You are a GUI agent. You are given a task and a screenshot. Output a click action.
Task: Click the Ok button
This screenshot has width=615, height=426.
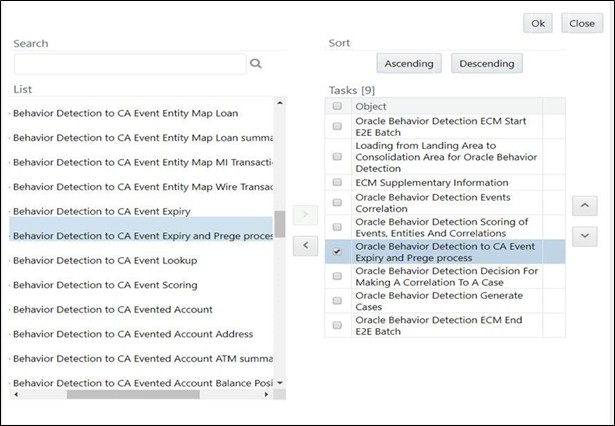(538, 23)
